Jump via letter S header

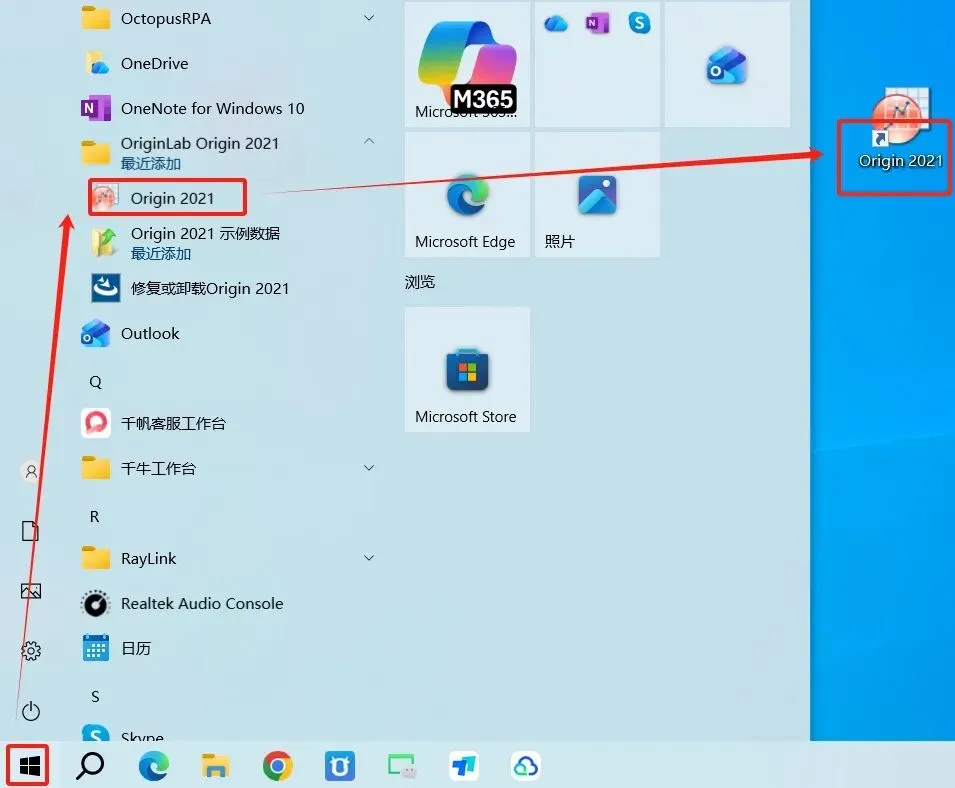coord(95,696)
